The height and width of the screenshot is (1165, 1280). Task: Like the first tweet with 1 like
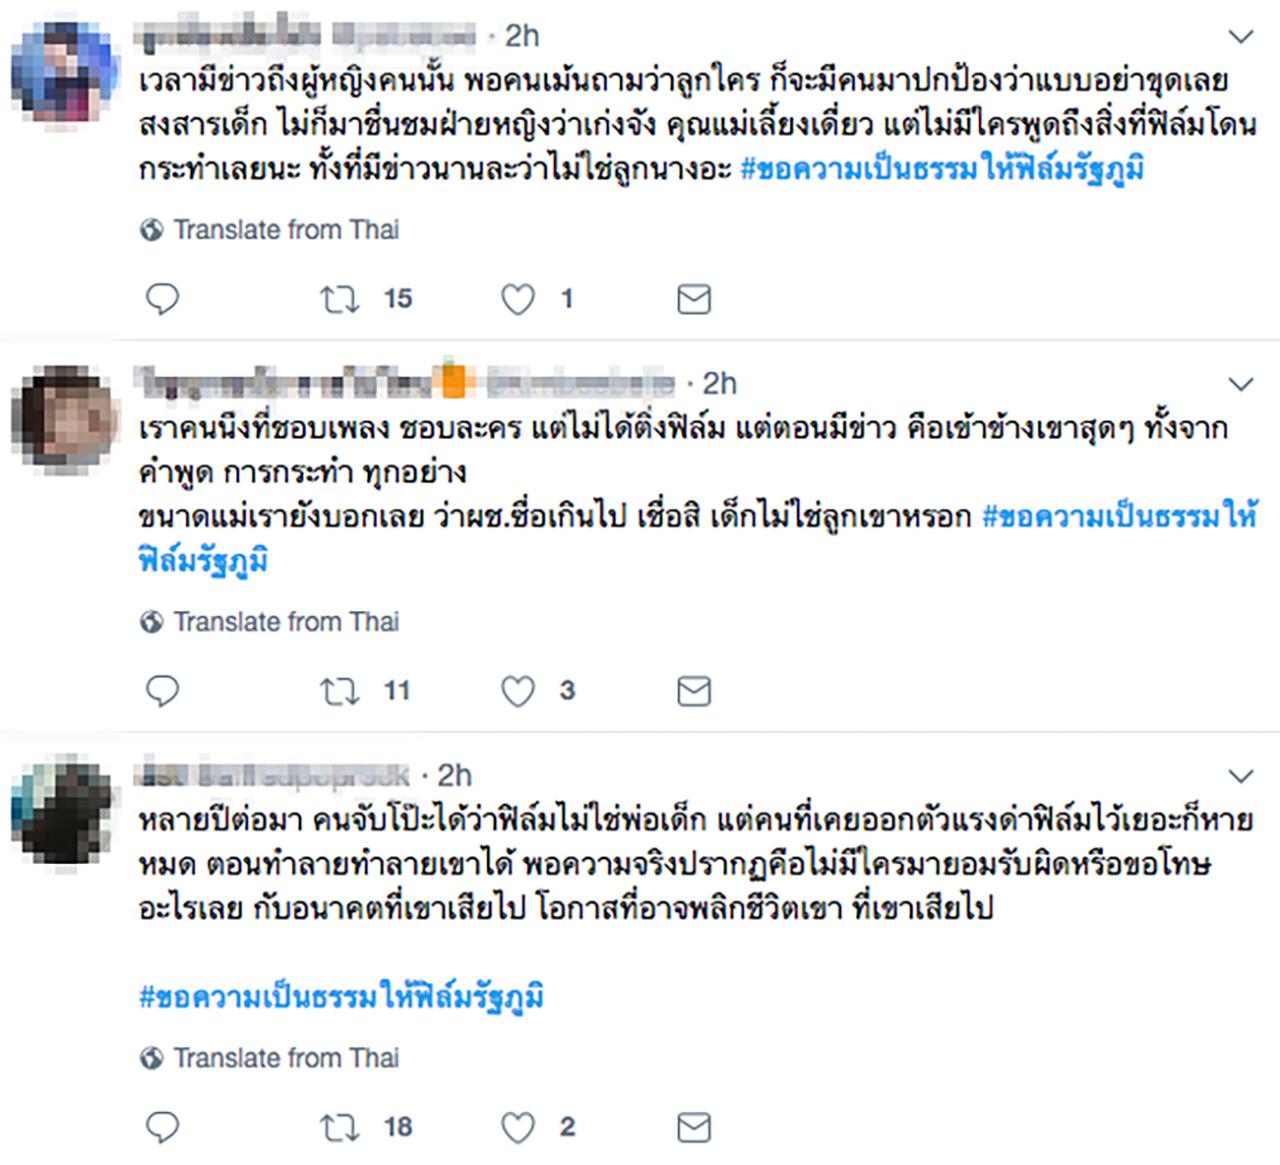pos(517,299)
